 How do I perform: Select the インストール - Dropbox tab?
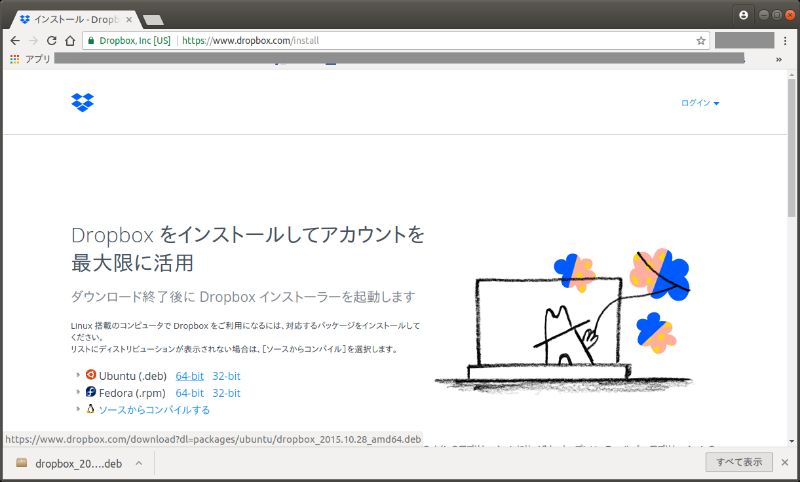coord(76,19)
